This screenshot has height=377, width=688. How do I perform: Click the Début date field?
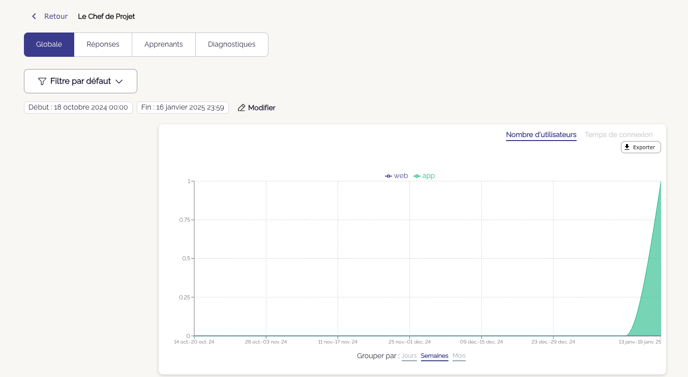[78, 107]
